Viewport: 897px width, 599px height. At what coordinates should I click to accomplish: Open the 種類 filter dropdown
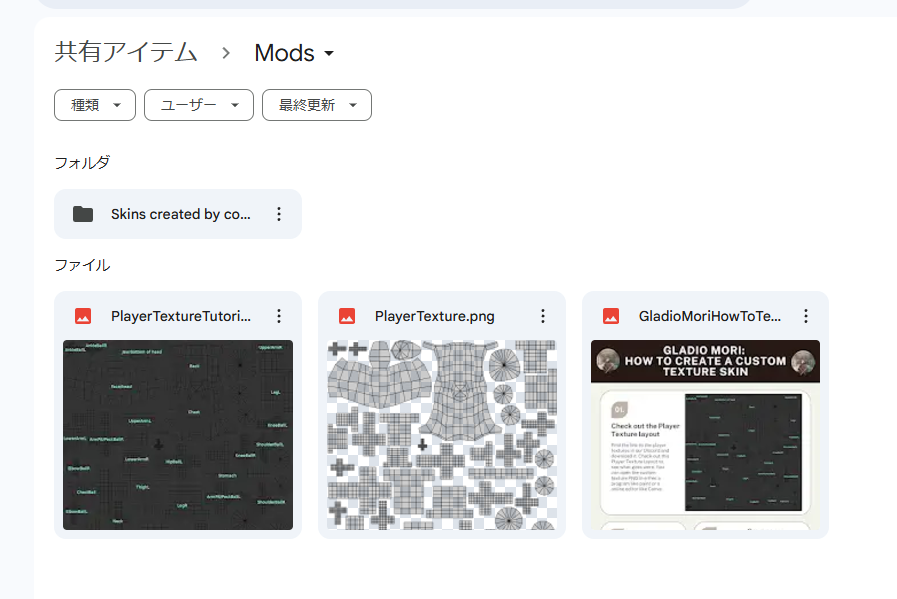point(94,105)
